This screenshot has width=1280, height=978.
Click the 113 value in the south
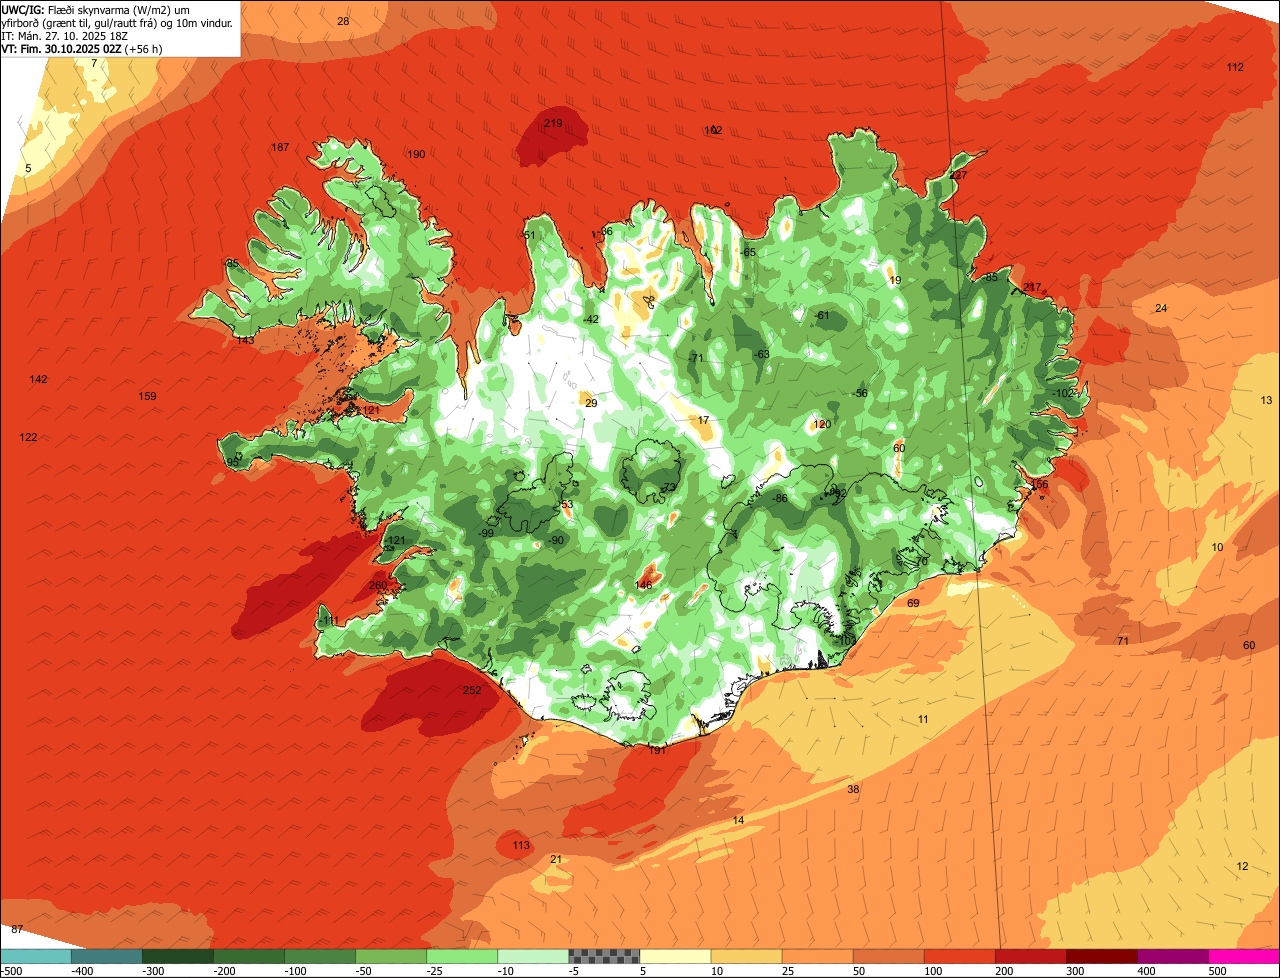521,846
